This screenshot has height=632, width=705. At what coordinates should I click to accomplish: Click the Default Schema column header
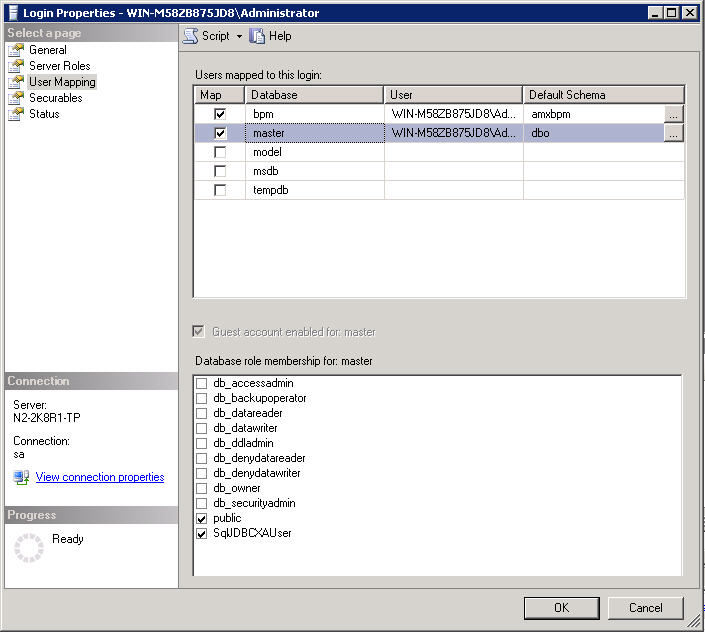[603, 95]
